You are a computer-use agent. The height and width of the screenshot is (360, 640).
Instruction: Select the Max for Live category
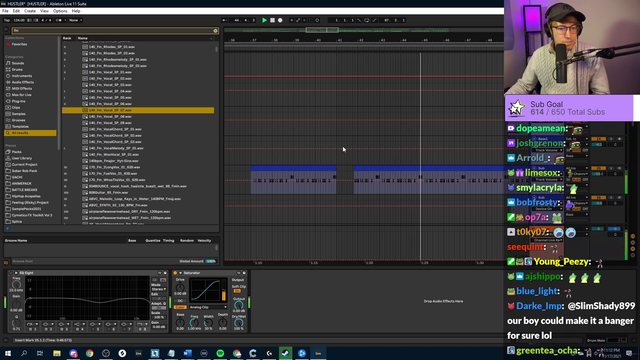(x=21, y=95)
